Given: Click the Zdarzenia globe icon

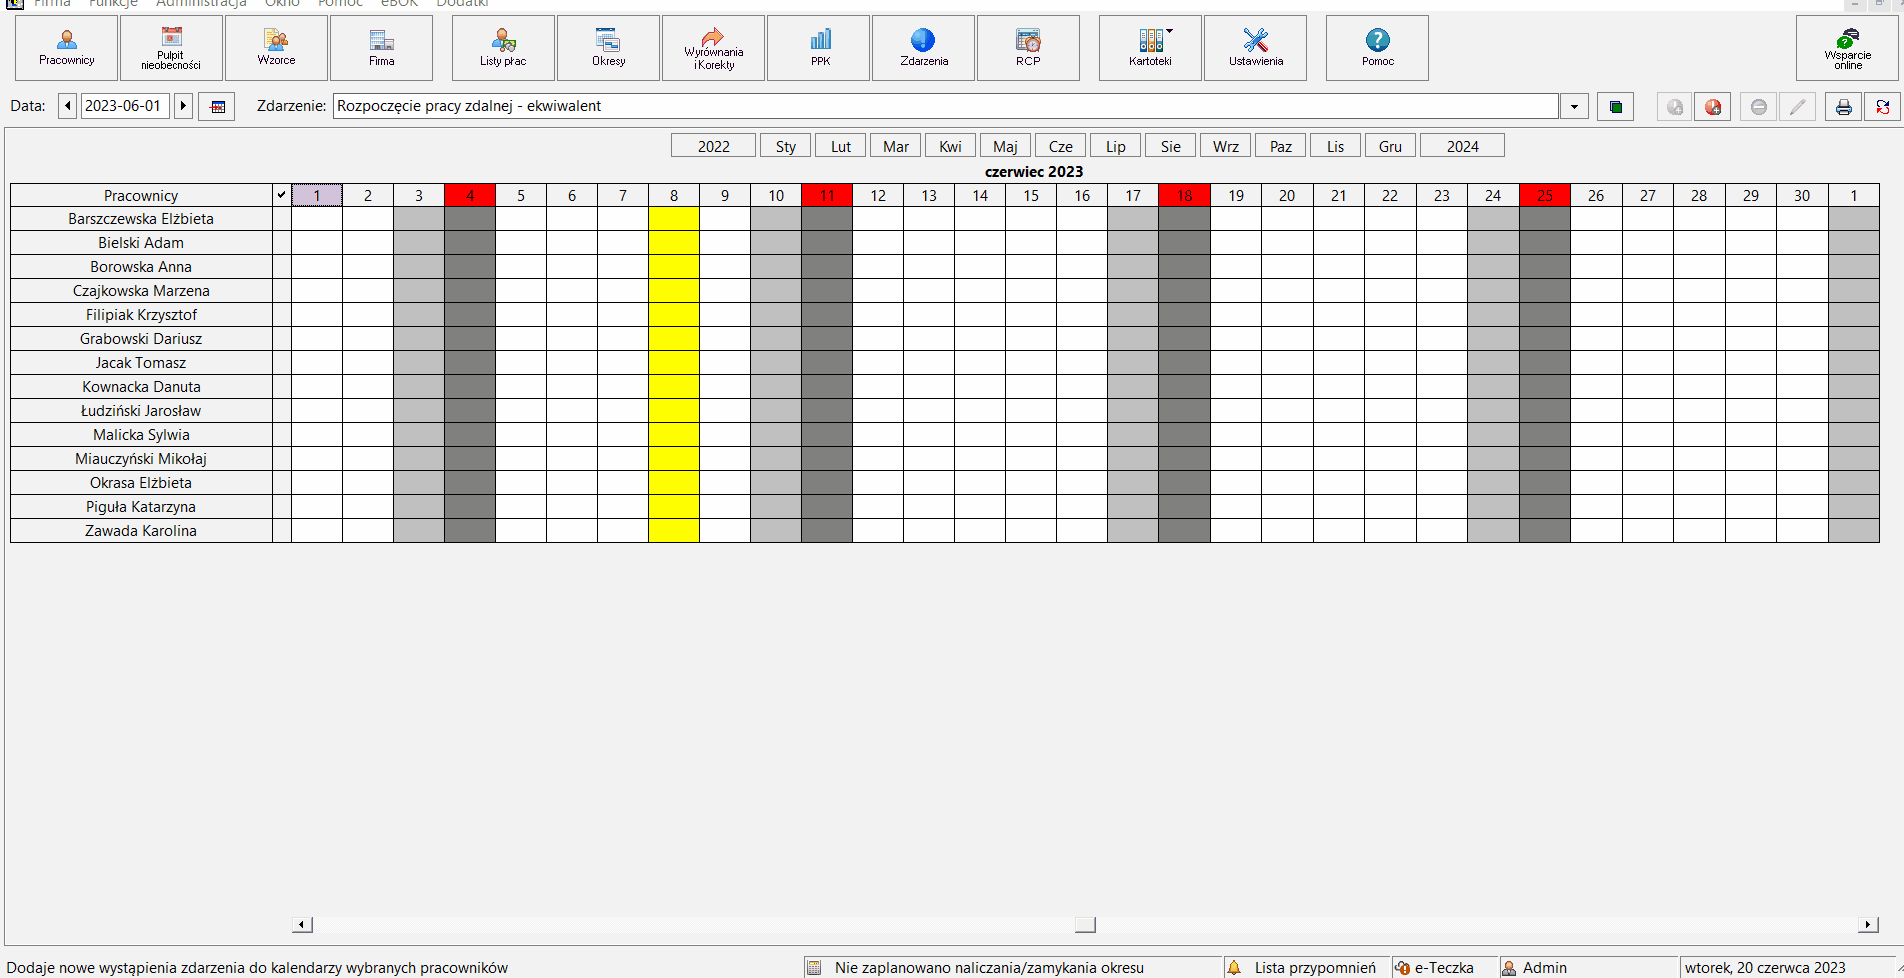Looking at the screenshot, I should pyautogui.click(x=923, y=40).
